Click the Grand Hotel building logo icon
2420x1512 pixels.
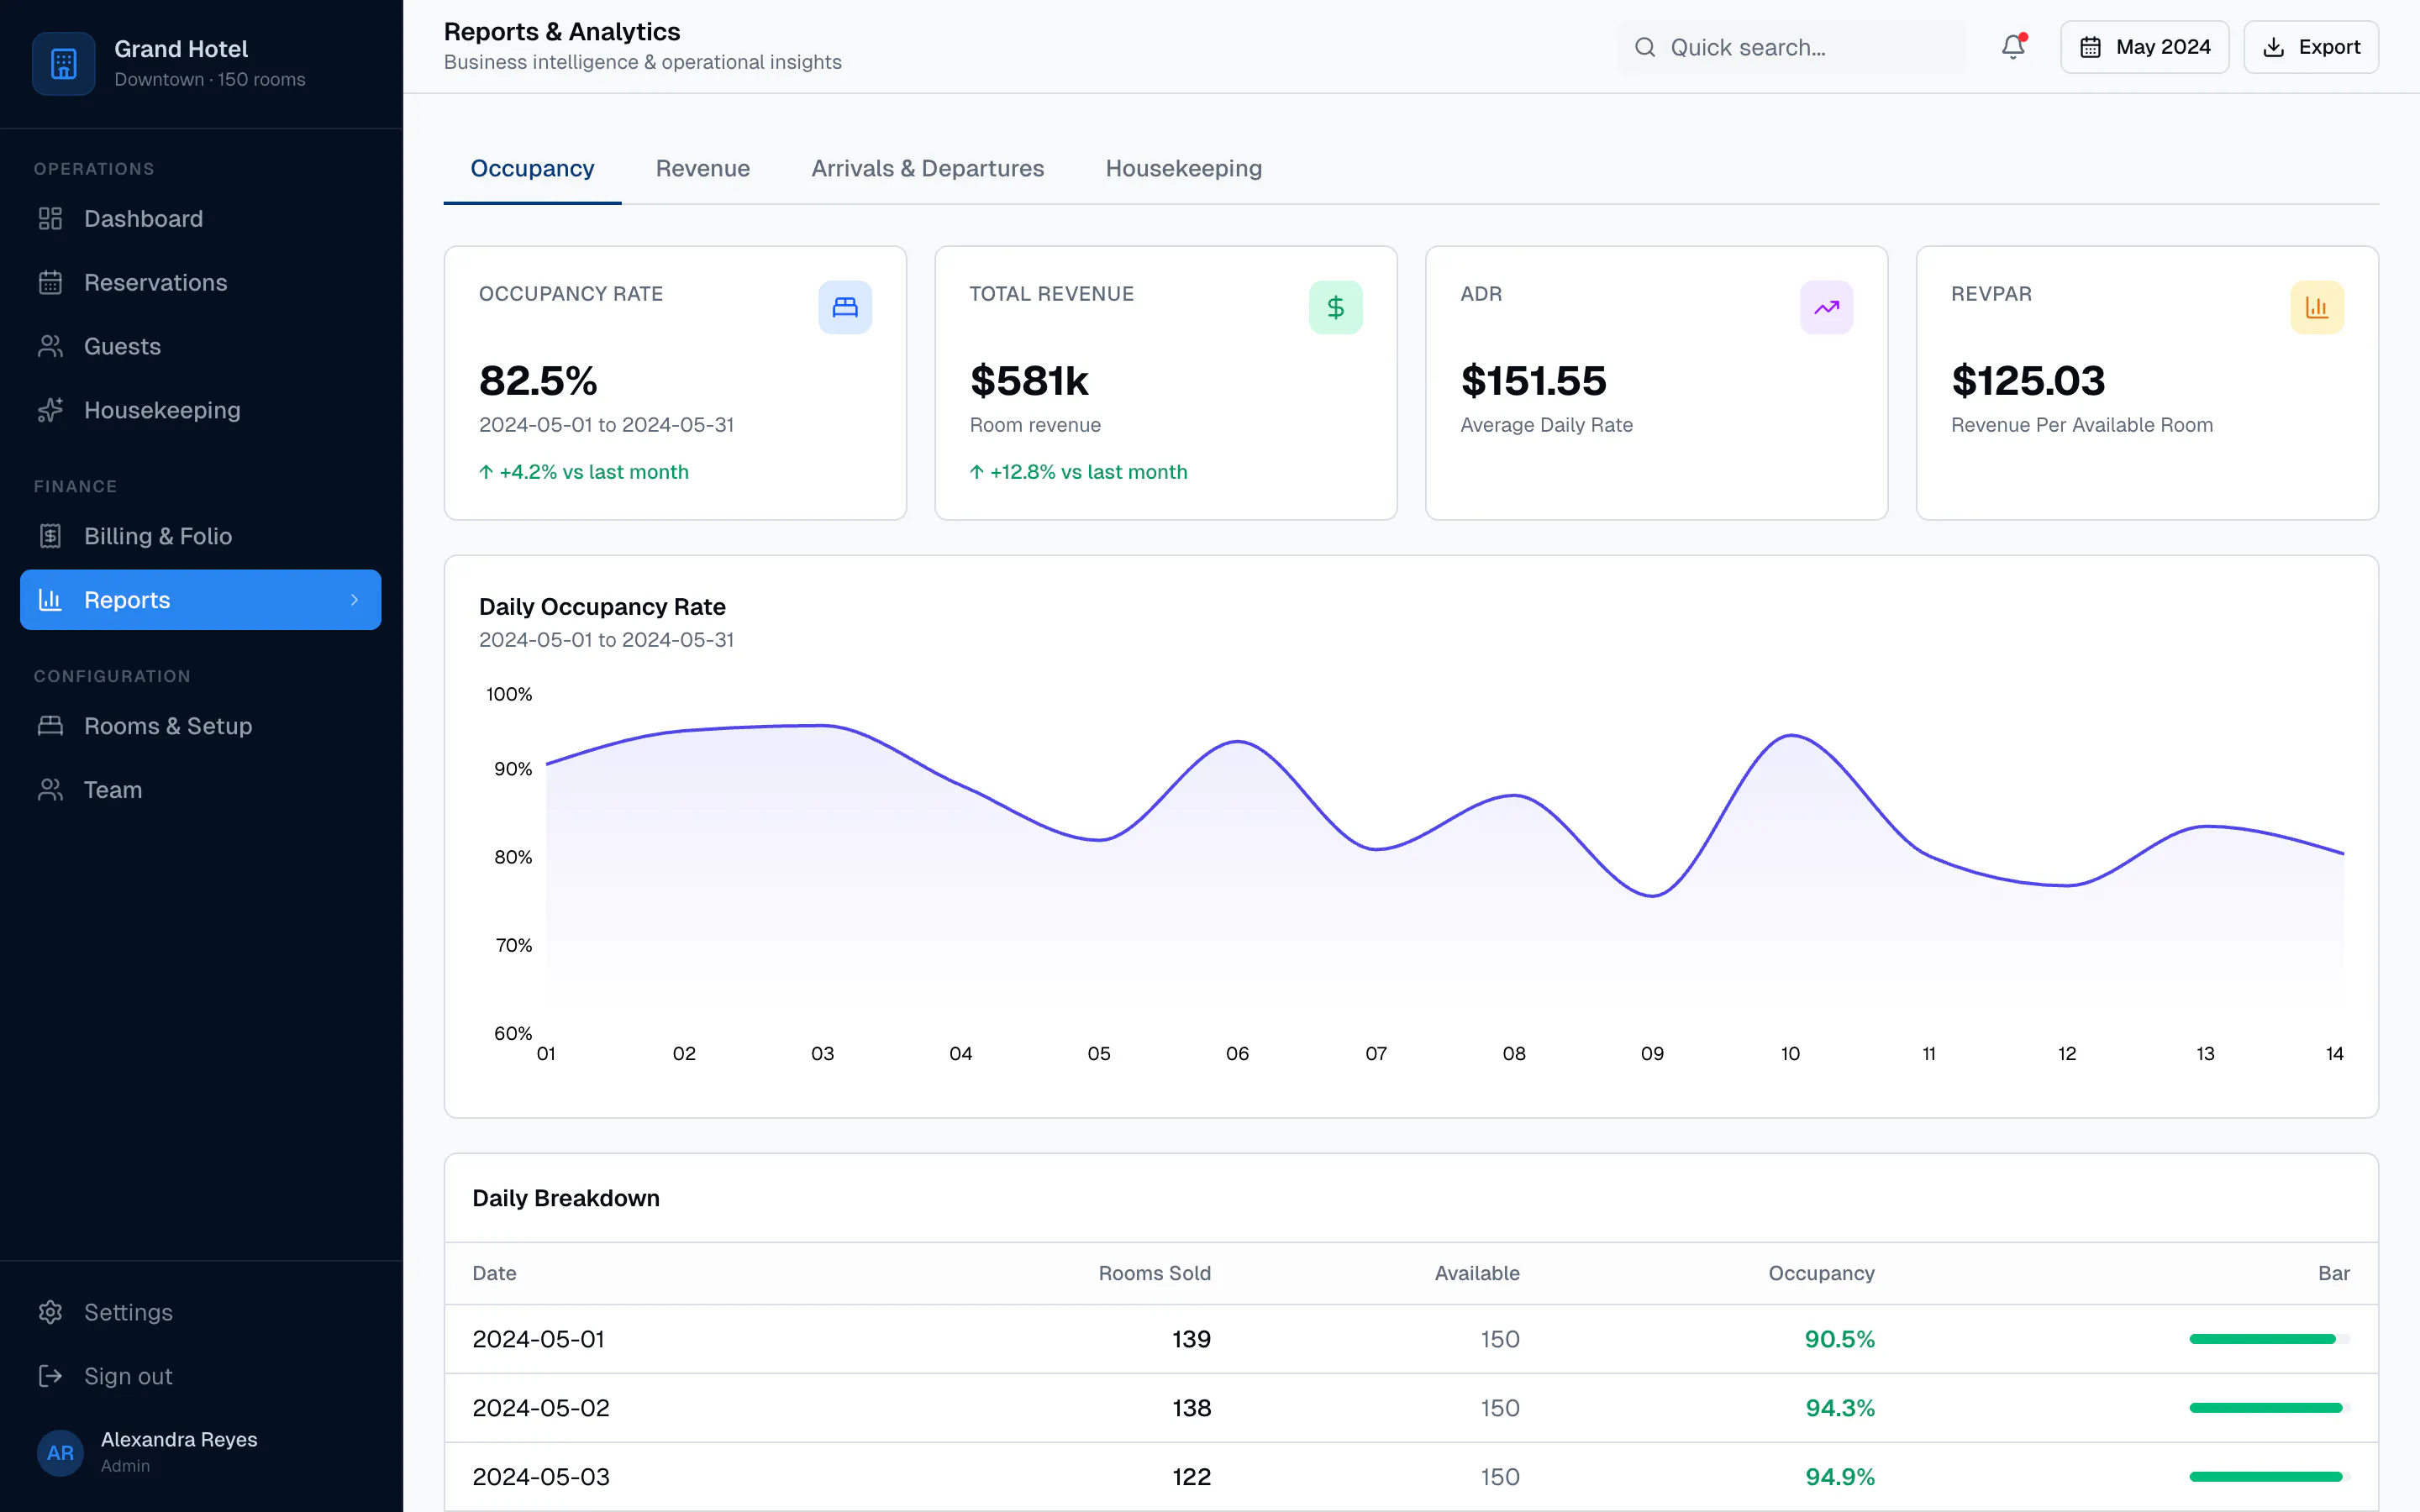64,64
